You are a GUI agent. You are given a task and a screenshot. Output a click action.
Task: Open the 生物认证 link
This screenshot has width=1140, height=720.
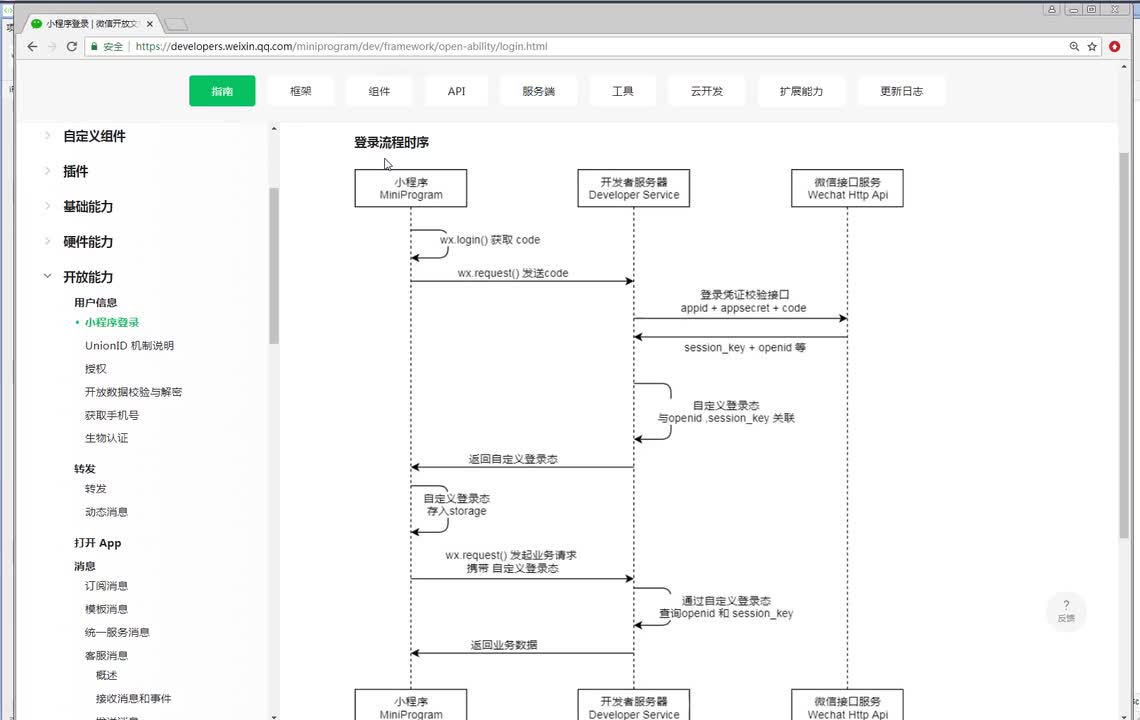tap(106, 438)
